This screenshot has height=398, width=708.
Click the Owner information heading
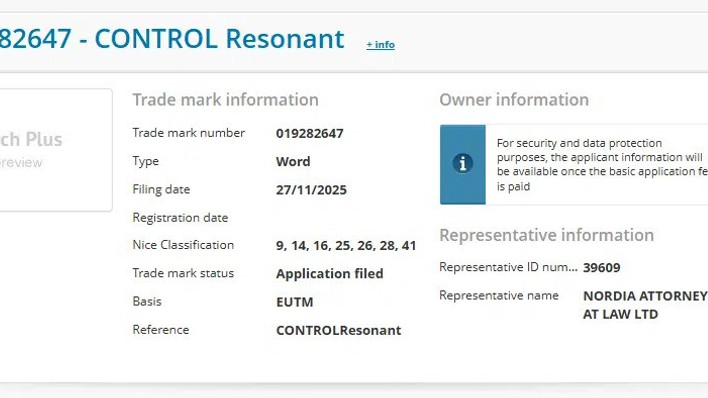[x=514, y=100]
